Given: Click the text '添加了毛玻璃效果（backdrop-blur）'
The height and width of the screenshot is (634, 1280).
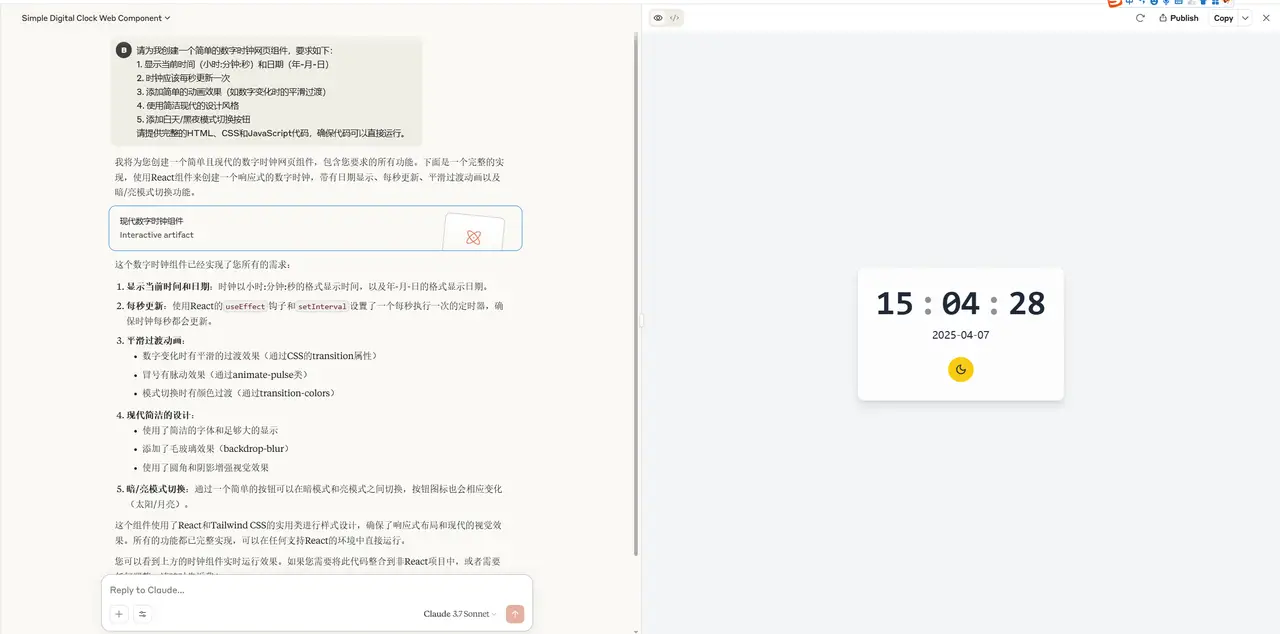Looking at the screenshot, I should tap(216, 449).
